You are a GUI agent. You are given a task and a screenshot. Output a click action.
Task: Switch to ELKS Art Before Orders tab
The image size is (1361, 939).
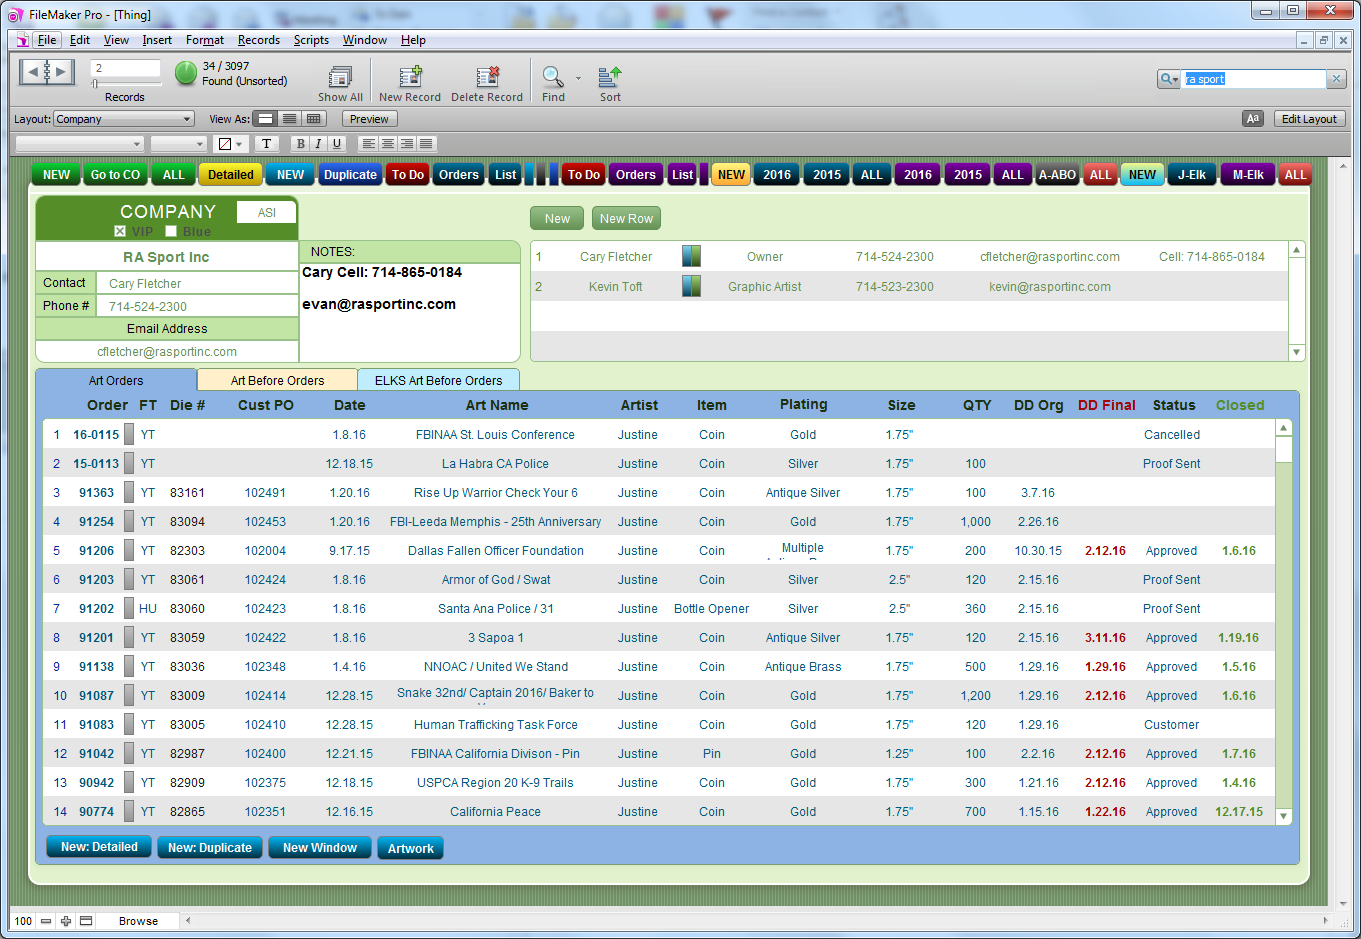click(x=438, y=380)
